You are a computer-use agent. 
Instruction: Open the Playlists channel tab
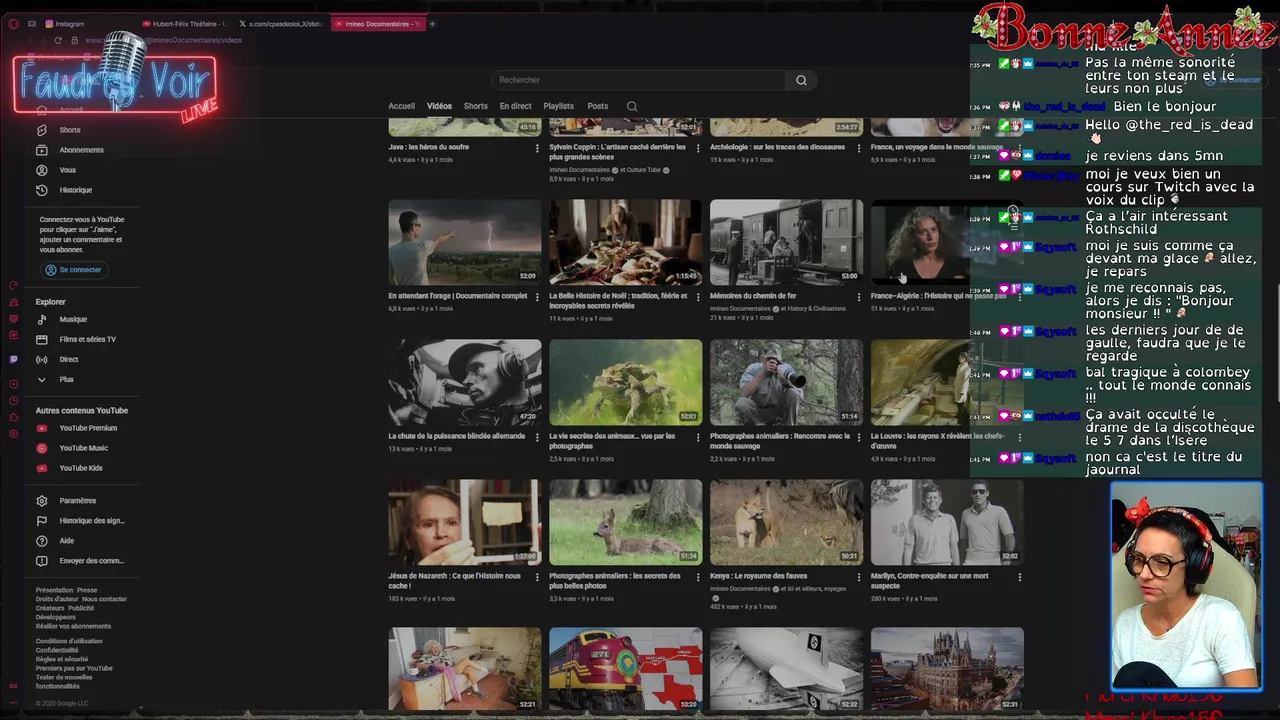559,106
